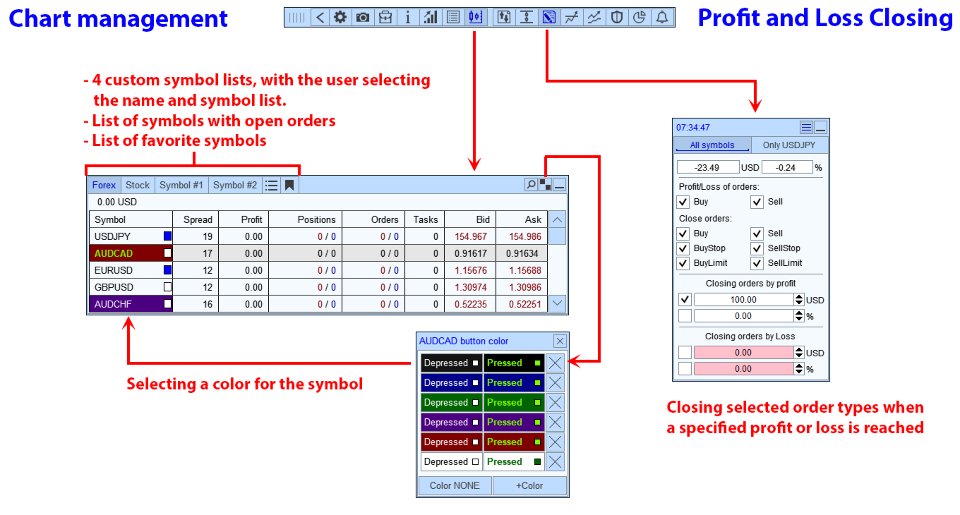Click the toolbar drag grip handle

(296, 17)
